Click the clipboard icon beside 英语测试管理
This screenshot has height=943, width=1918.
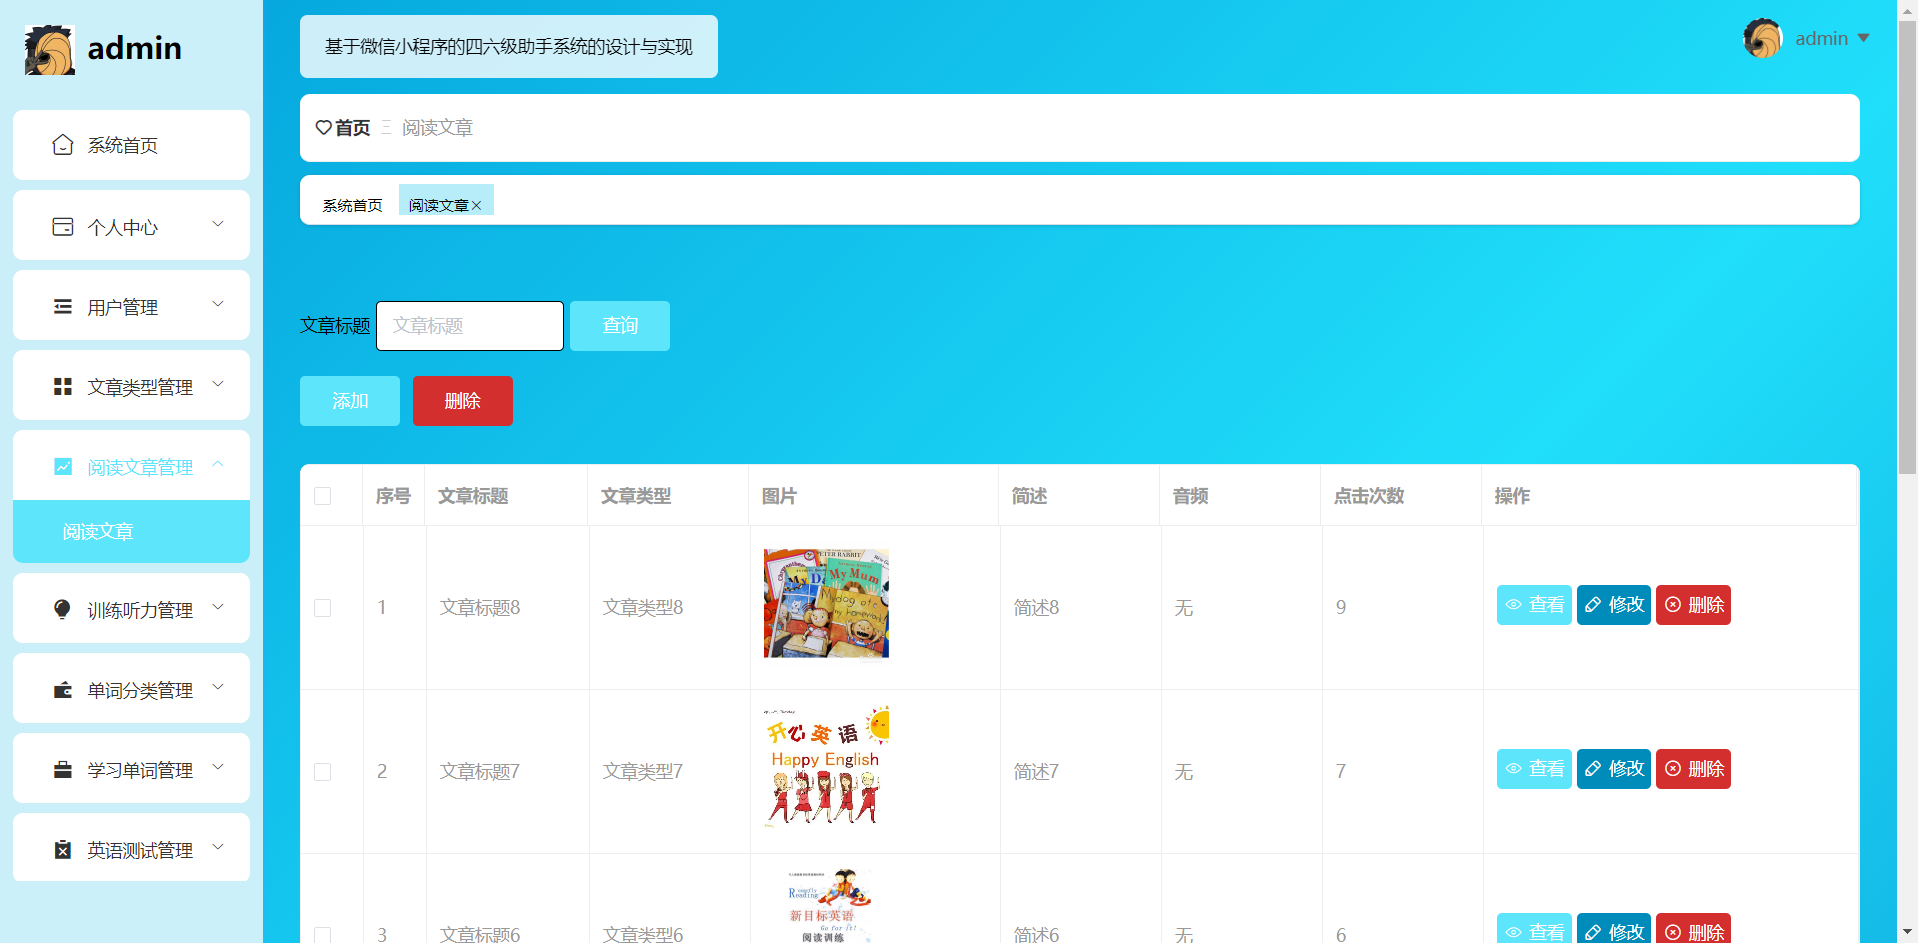coord(63,850)
